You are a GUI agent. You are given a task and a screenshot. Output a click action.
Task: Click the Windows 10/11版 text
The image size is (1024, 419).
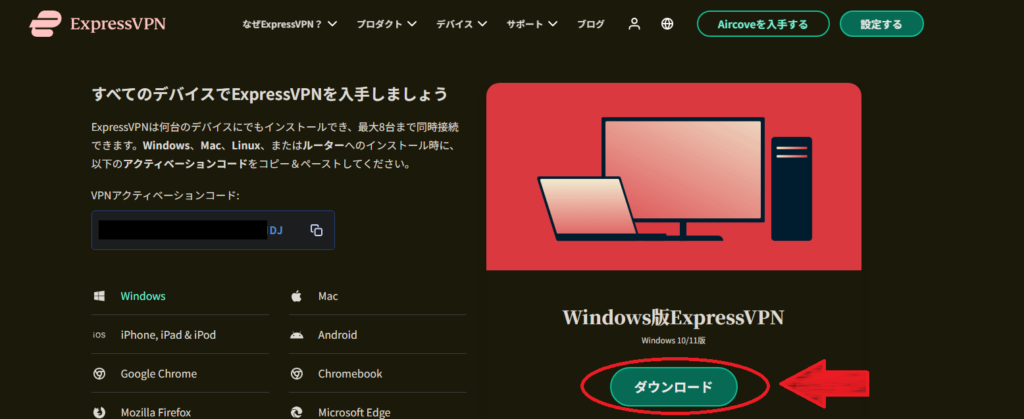click(x=673, y=341)
